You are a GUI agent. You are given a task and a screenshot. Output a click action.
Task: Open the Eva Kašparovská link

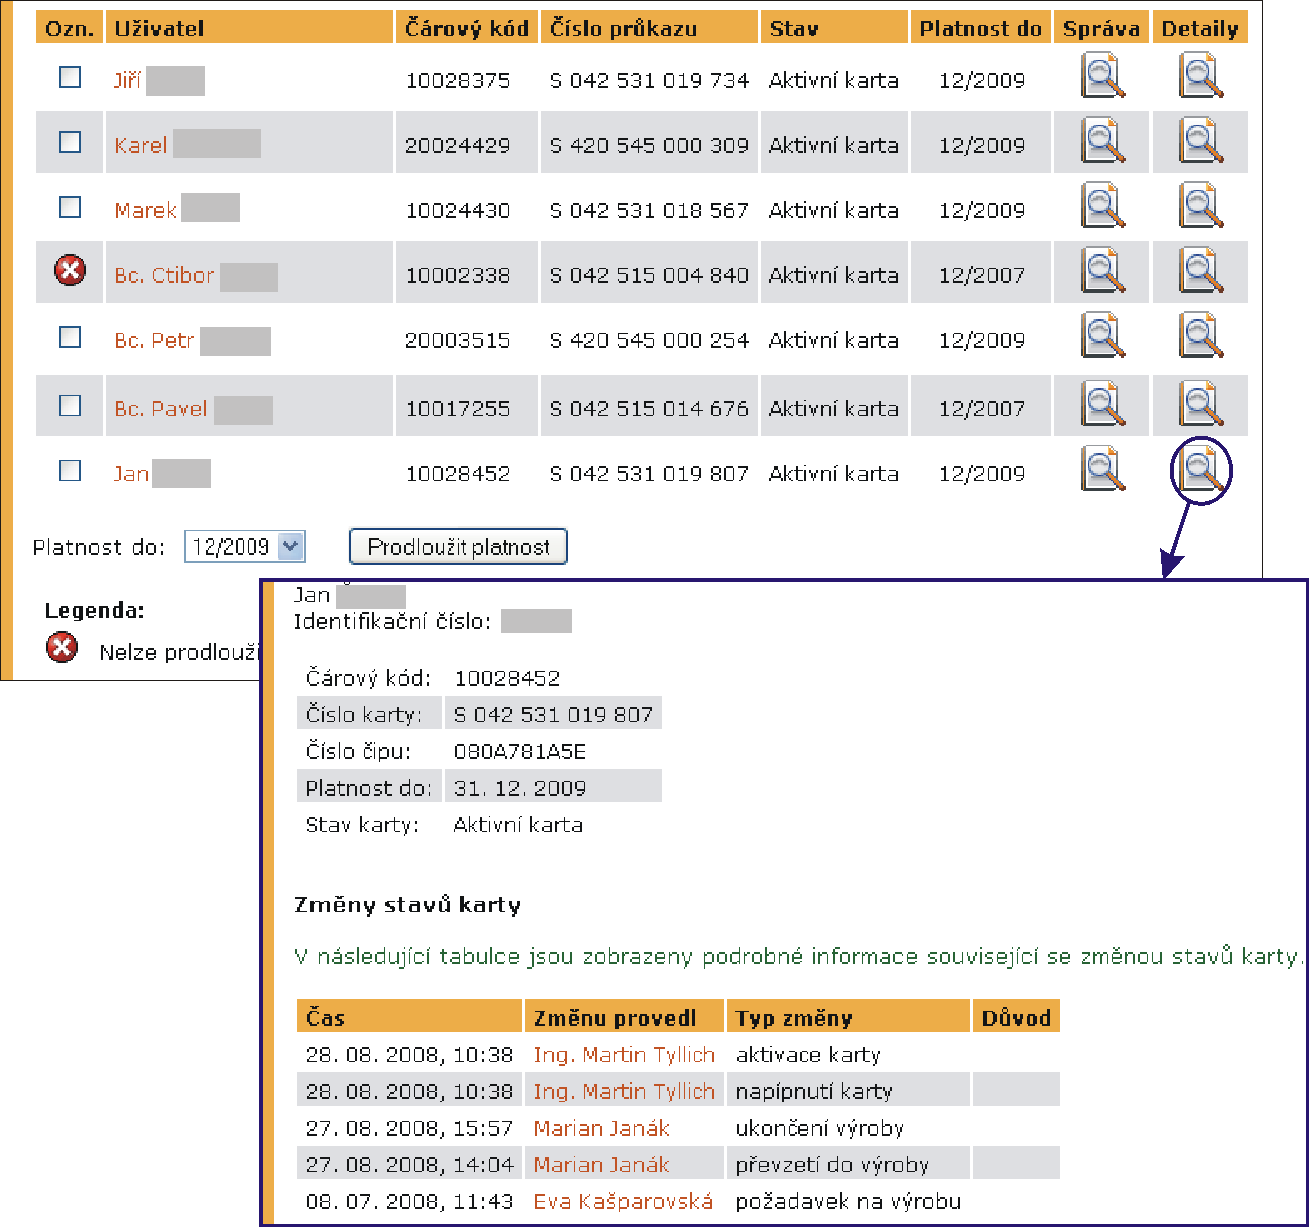pos(623,1201)
